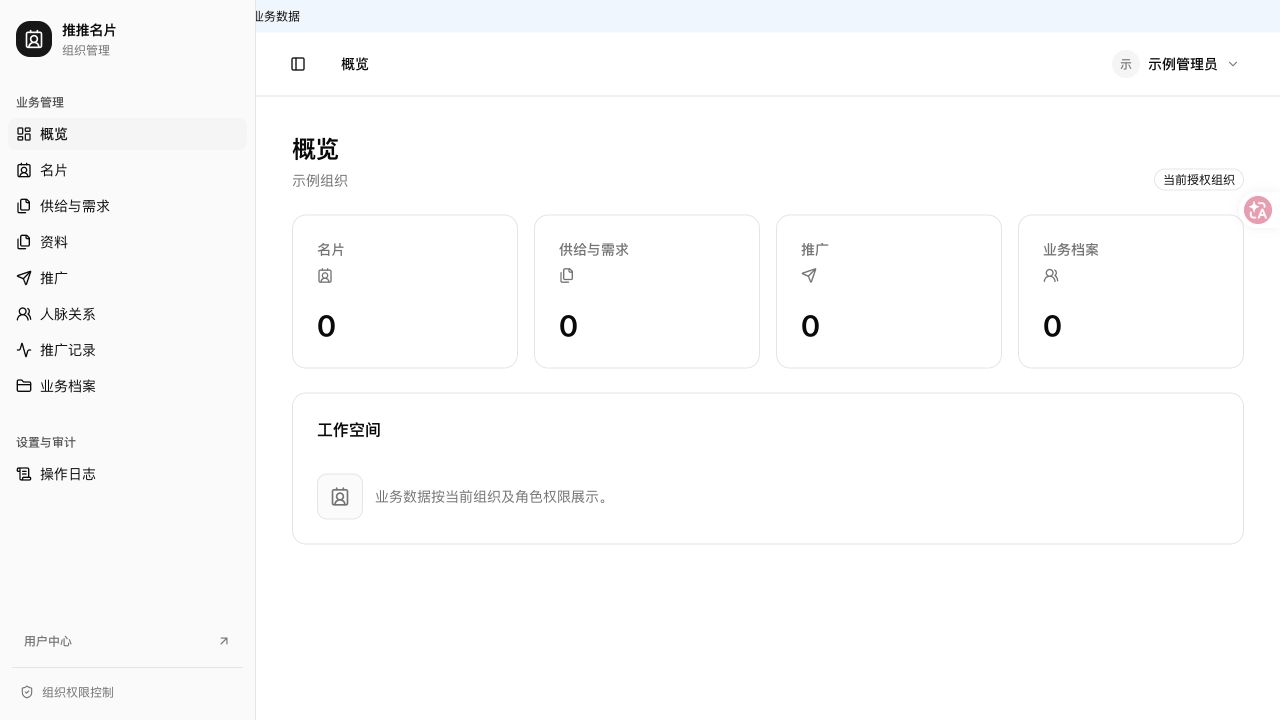
Task: Click the 推推名片 app logo icon
Action: [x=34, y=39]
